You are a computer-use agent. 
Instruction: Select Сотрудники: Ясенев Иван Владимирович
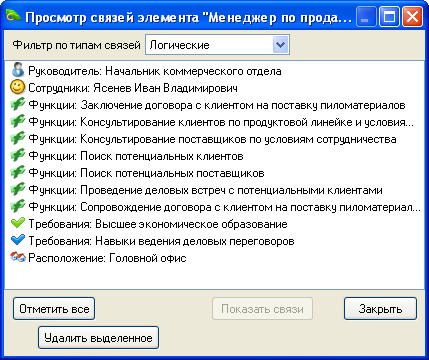click(x=133, y=88)
